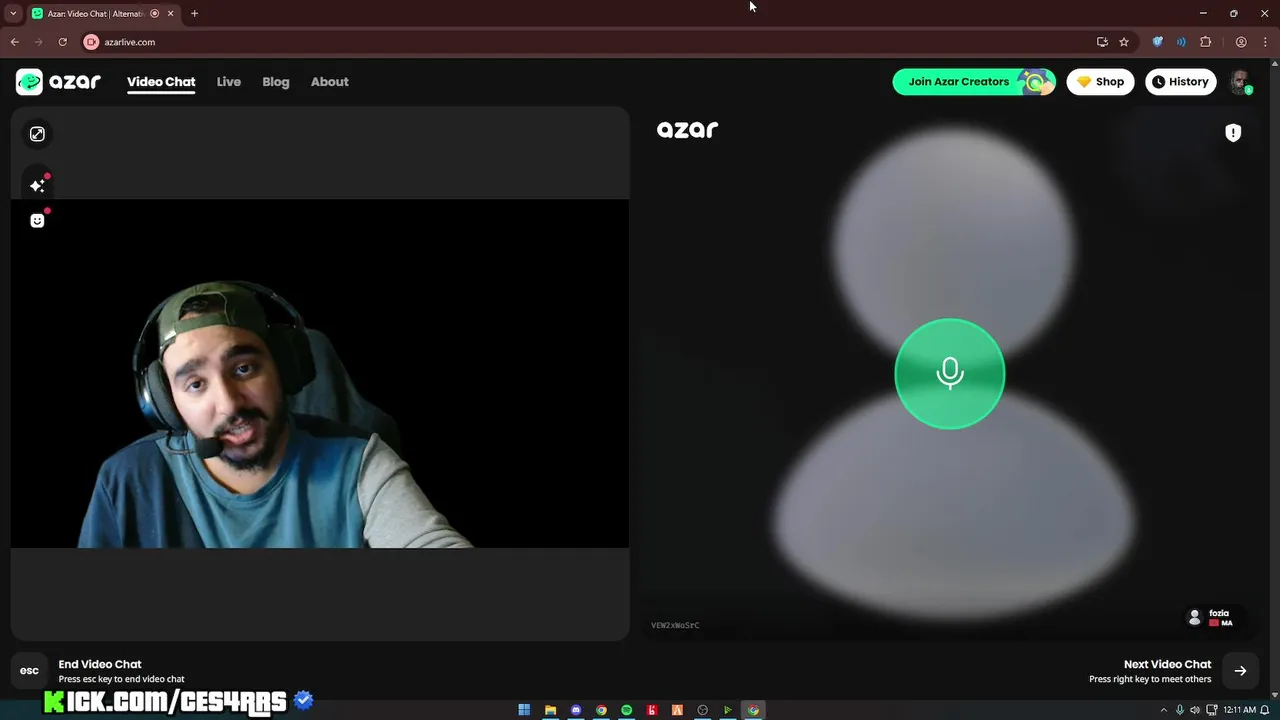Image resolution: width=1280 pixels, height=720 pixels.
Task: Click the esc key button to end chat
Action: 29,671
